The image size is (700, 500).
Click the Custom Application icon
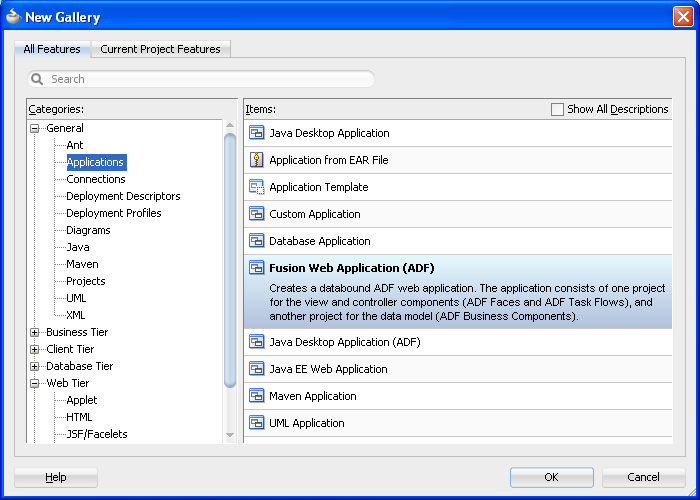pos(257,214)
